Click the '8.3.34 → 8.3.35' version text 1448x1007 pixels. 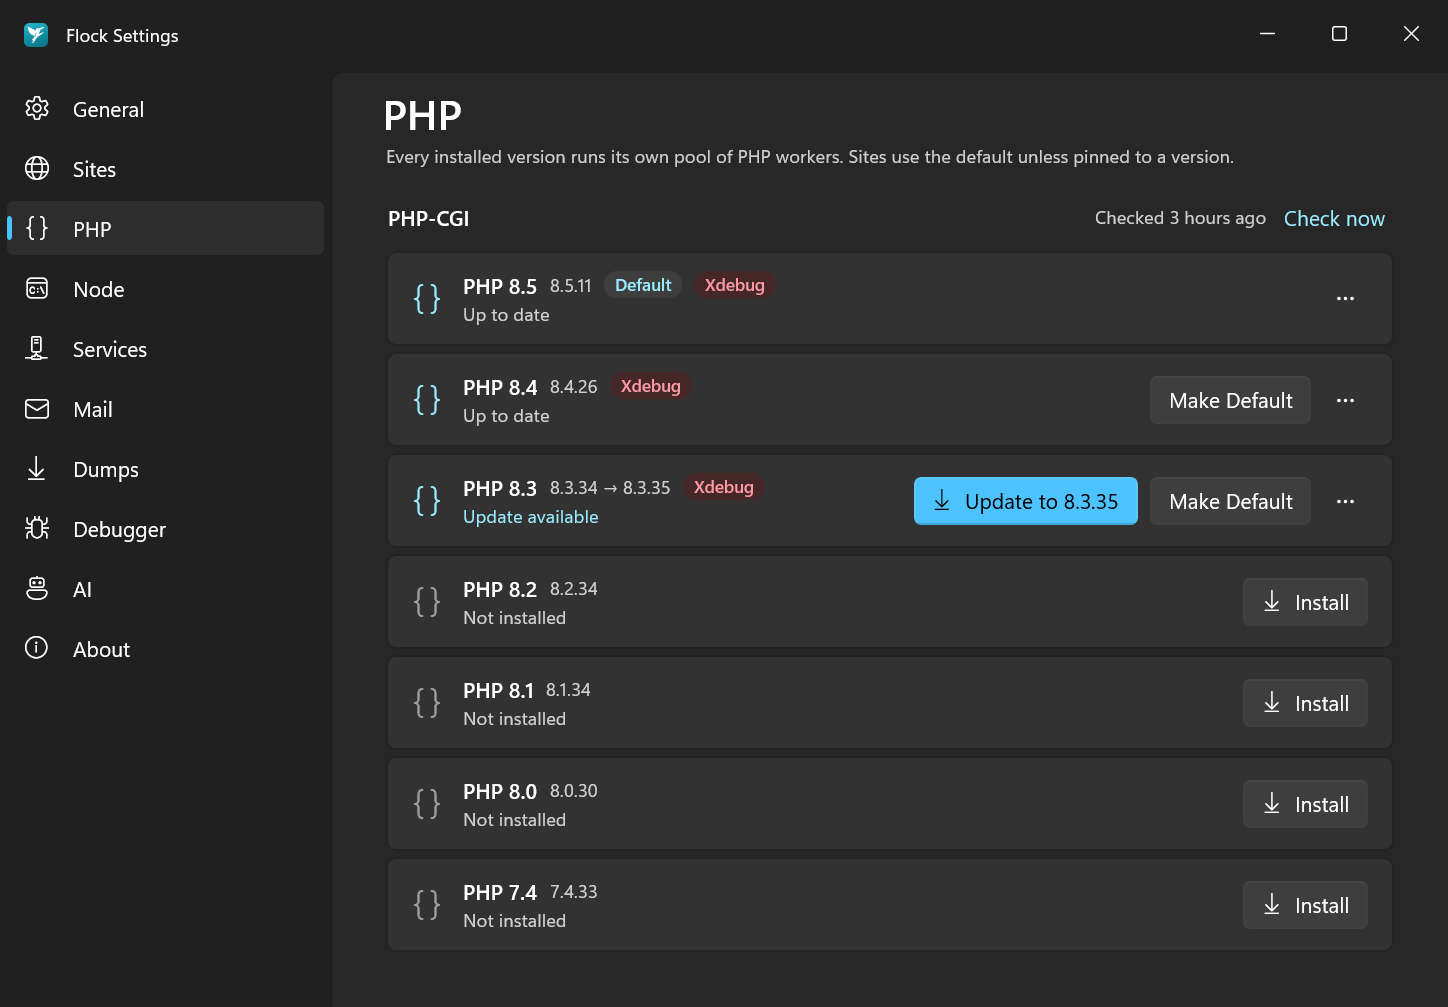tap(610, 487)
